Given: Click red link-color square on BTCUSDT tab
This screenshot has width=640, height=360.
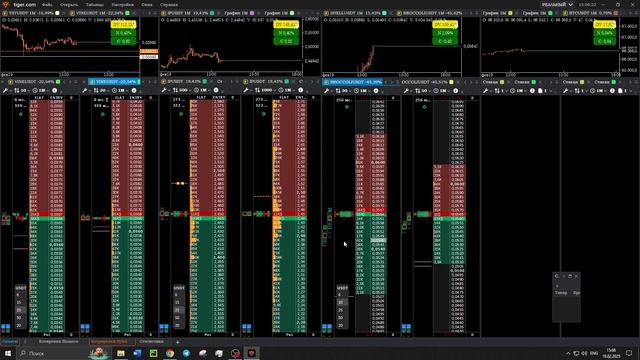Looking at the screenshot, I should click(616, 13).
